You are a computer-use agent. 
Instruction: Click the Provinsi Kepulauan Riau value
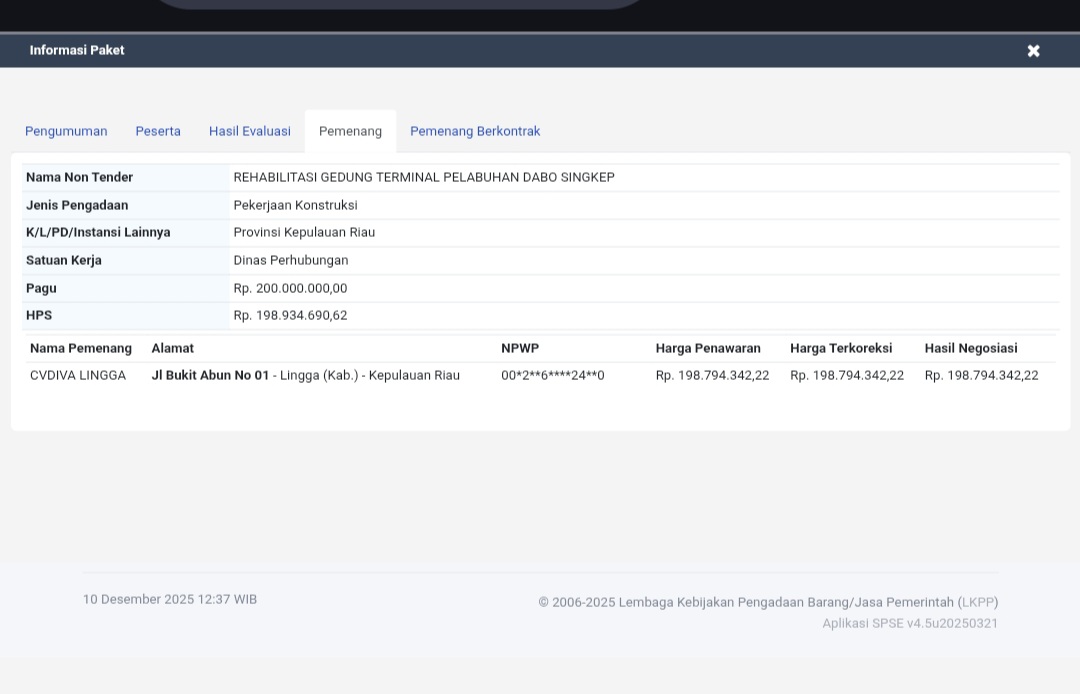(304, 233)
